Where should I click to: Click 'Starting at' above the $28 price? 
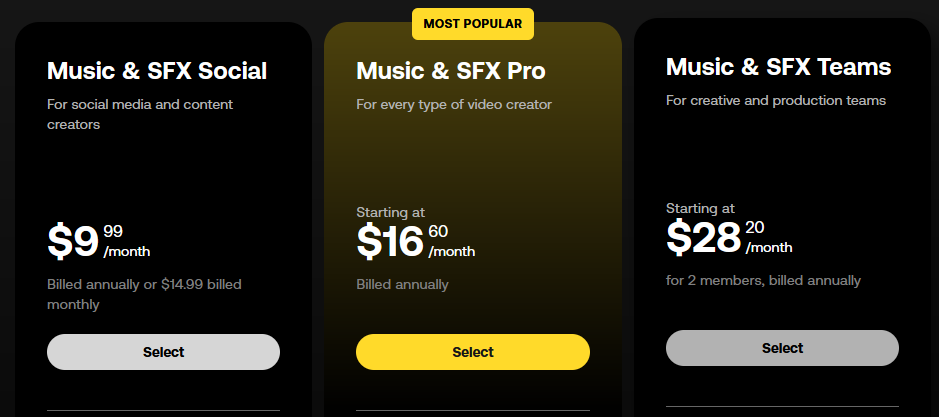700,208
